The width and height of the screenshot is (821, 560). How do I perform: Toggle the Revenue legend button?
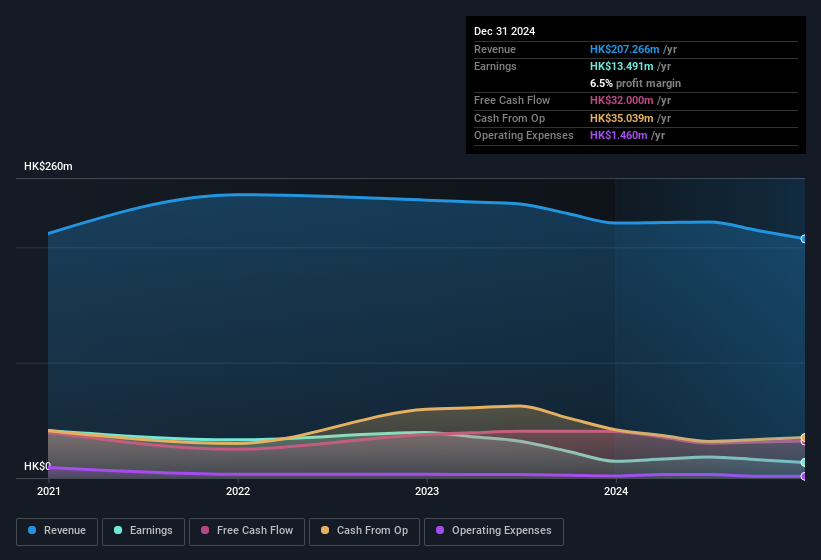(x=57, y=531)
